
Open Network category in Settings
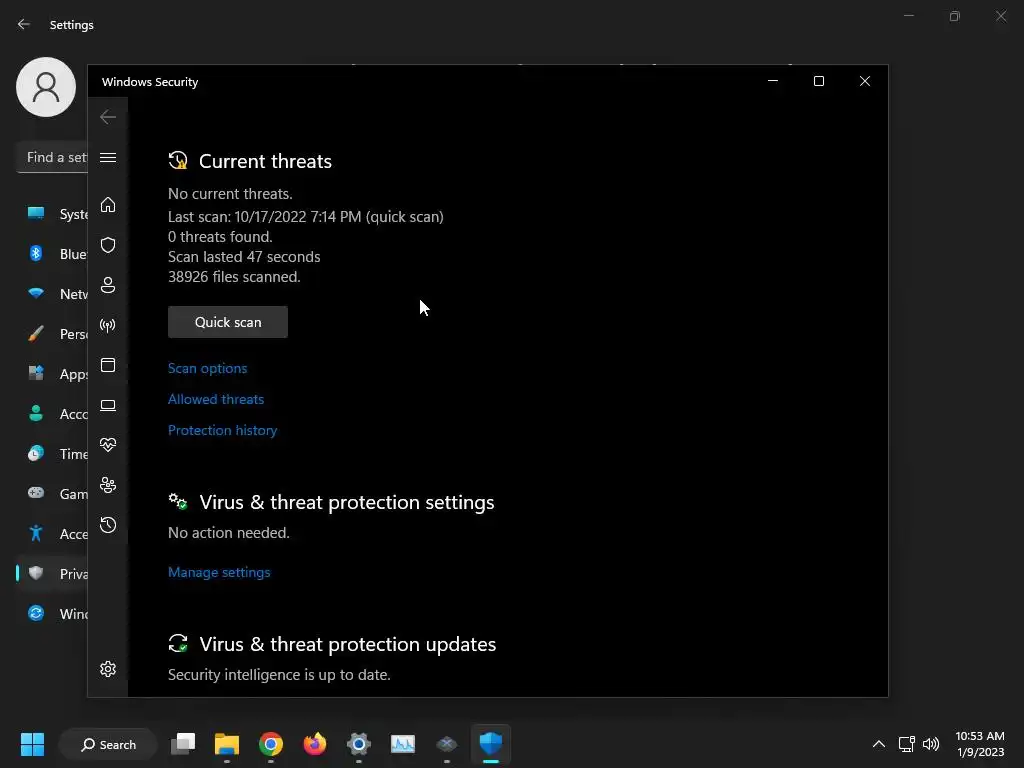tap(52, 294)
